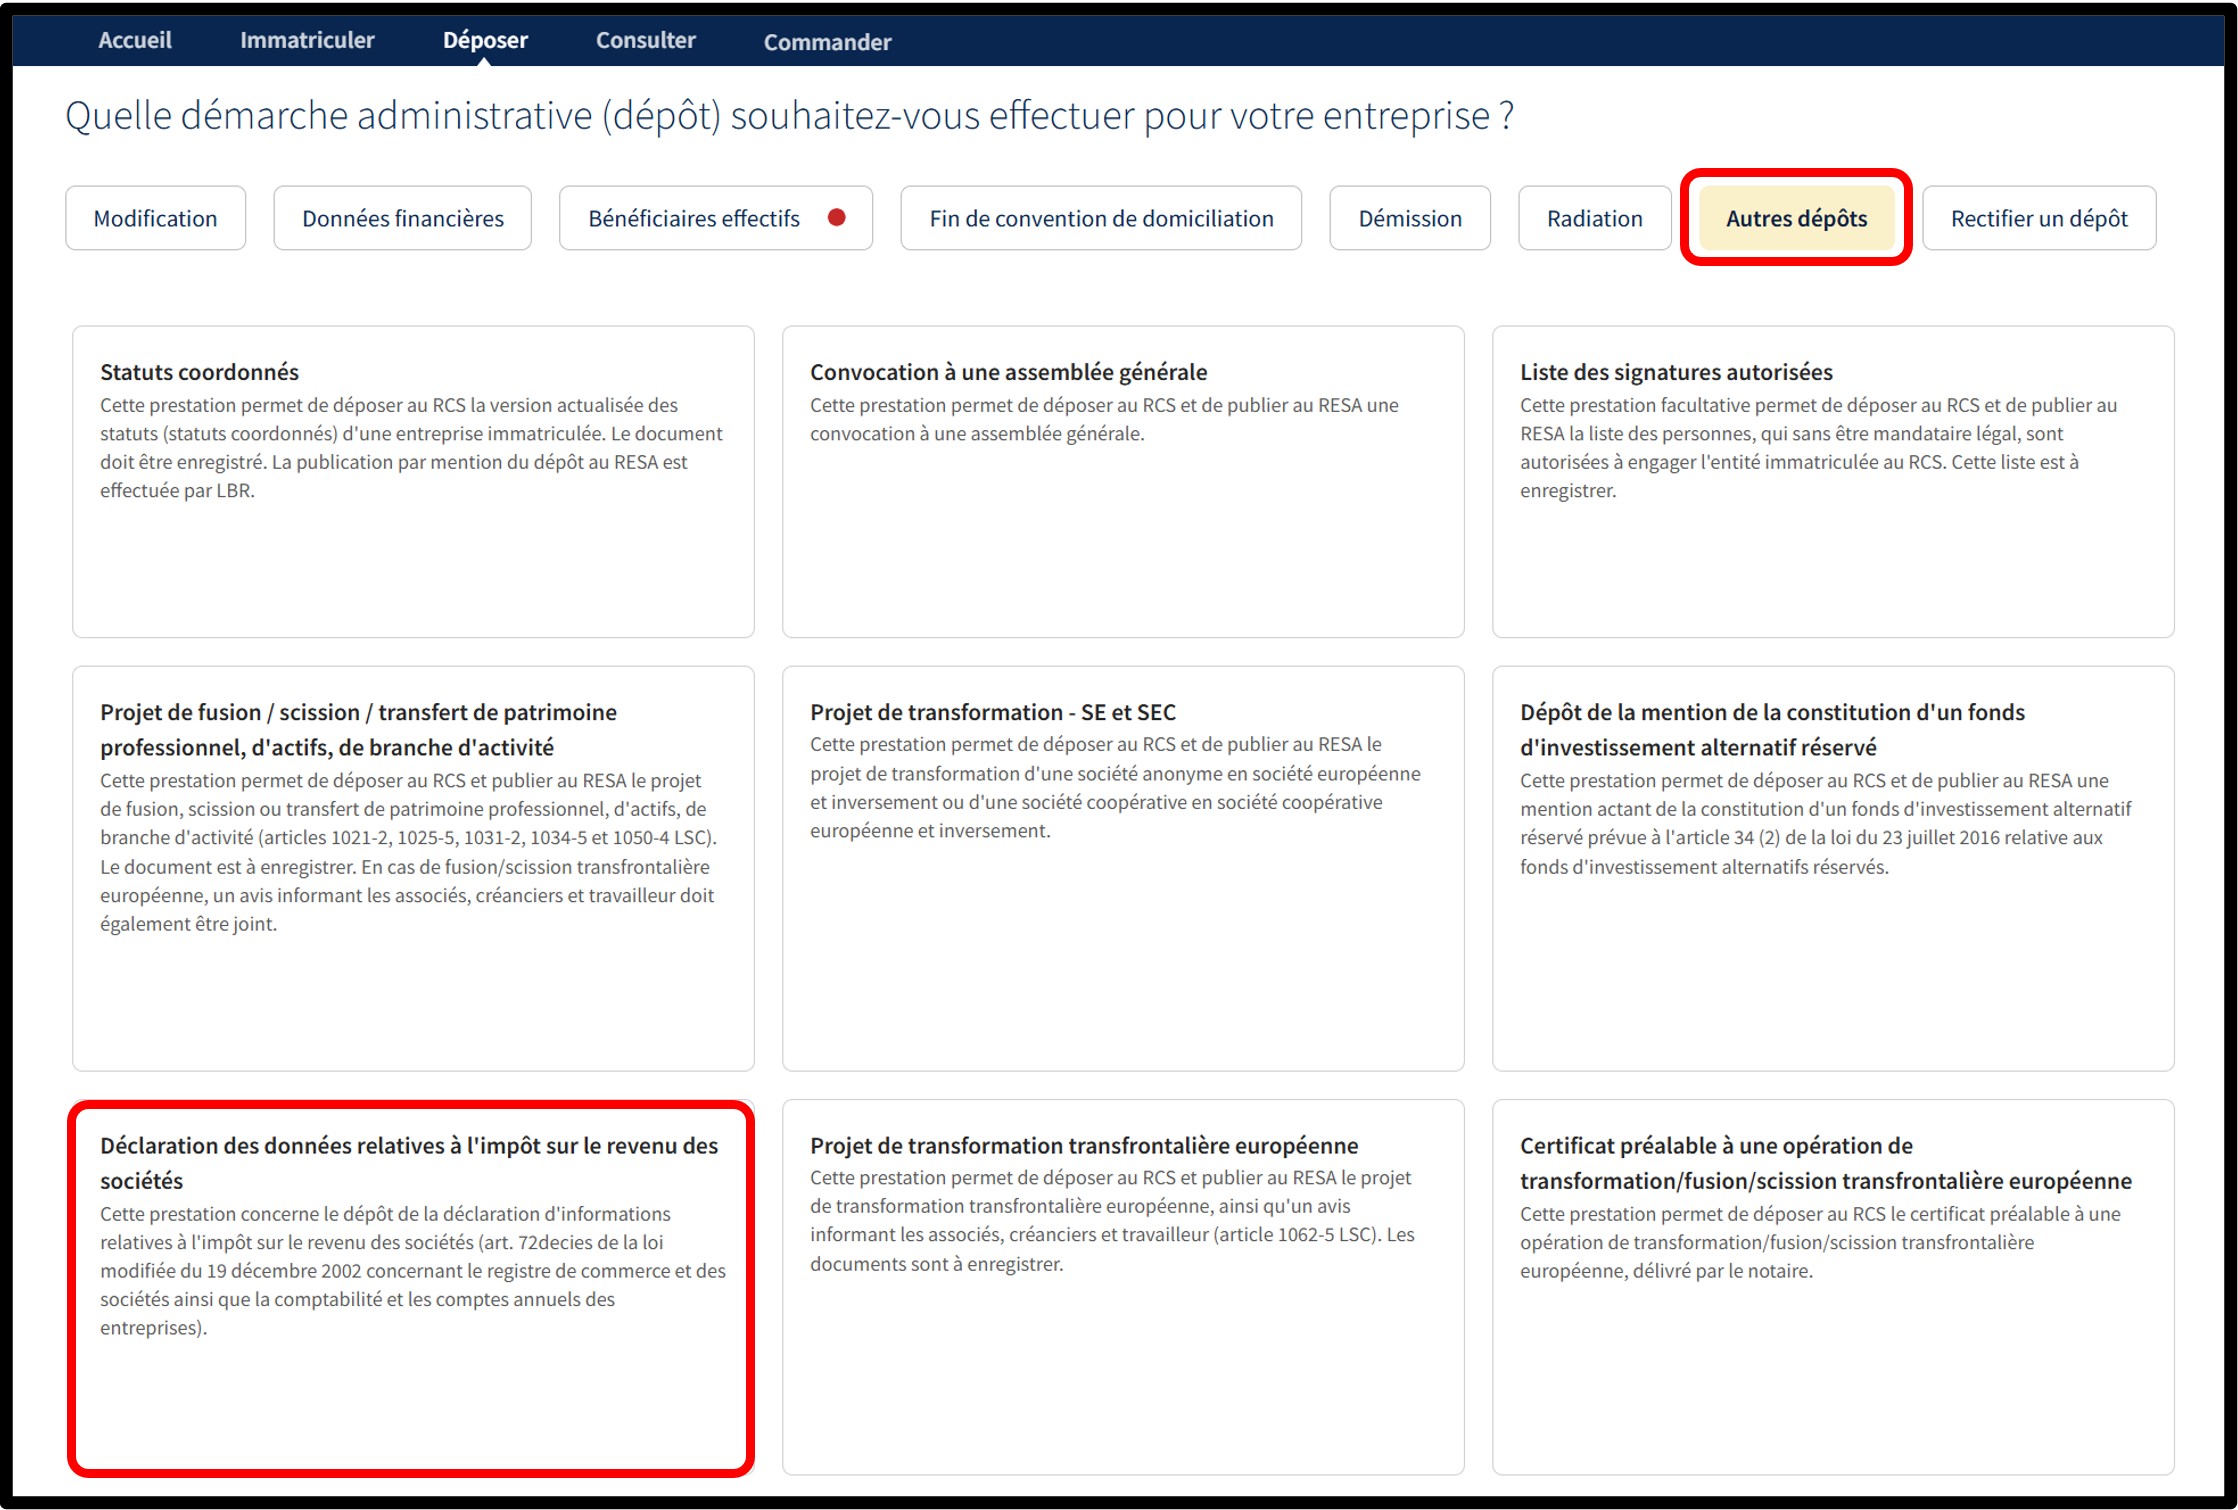This screenshot has width=2238, height=1510.
Task: Select Projet de transformation transfrontalière européenne
Action: [1122, 1286]
